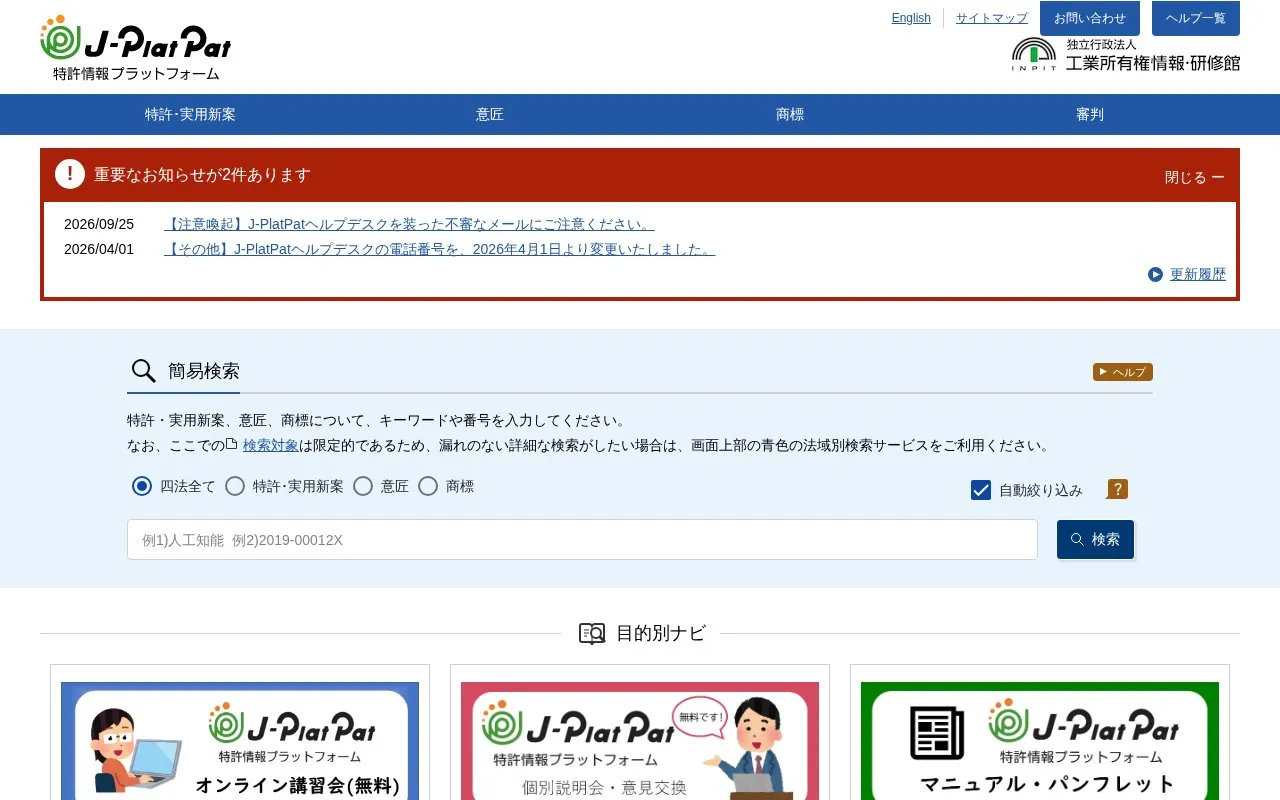Click the book icon beside 目的別ナビ

(x=592, y=633)
